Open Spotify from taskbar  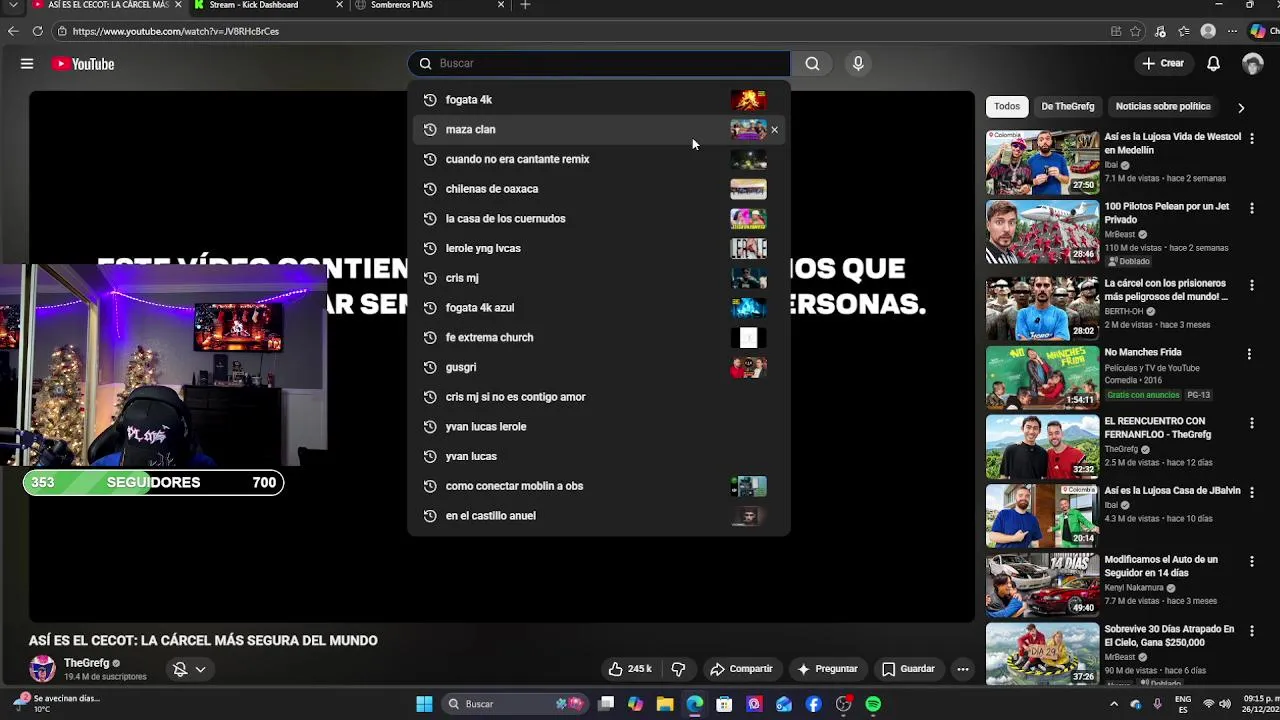pyautogui.click(x=873, y=704)
